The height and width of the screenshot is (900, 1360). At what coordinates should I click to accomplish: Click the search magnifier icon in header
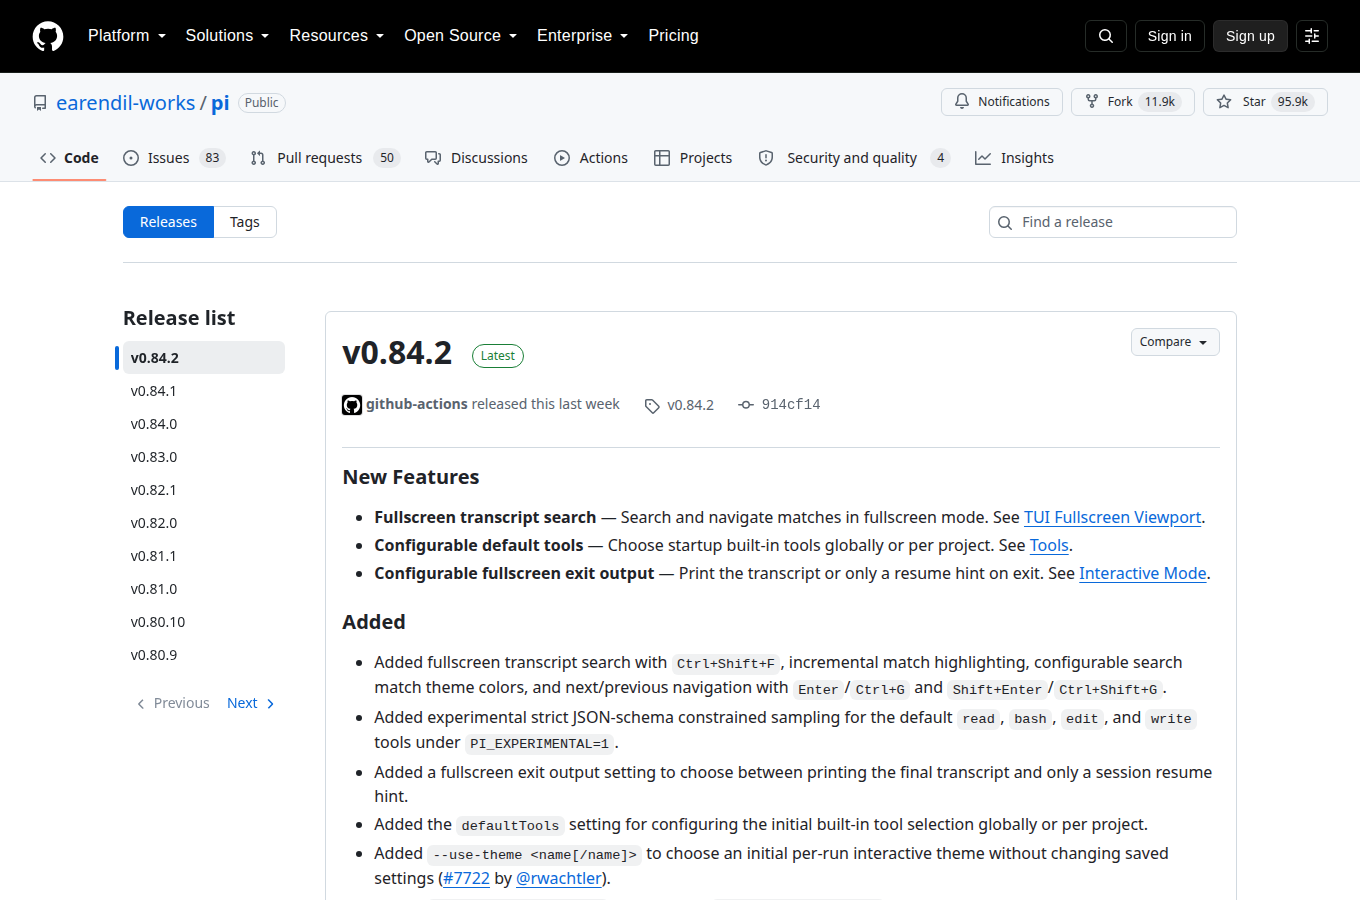[1106, 36]
